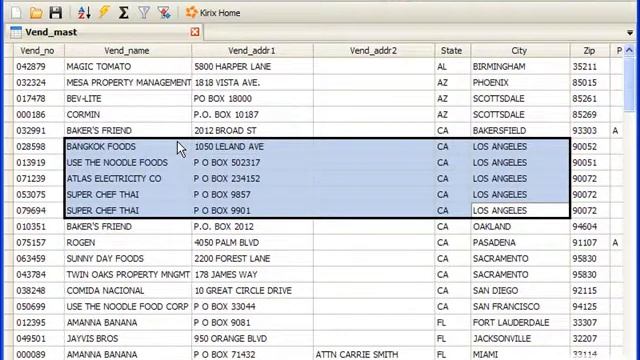The width and height of the screenshot is (640, 360).
Task: Click the Sigma group/sum icon
Action: (124, 13)
